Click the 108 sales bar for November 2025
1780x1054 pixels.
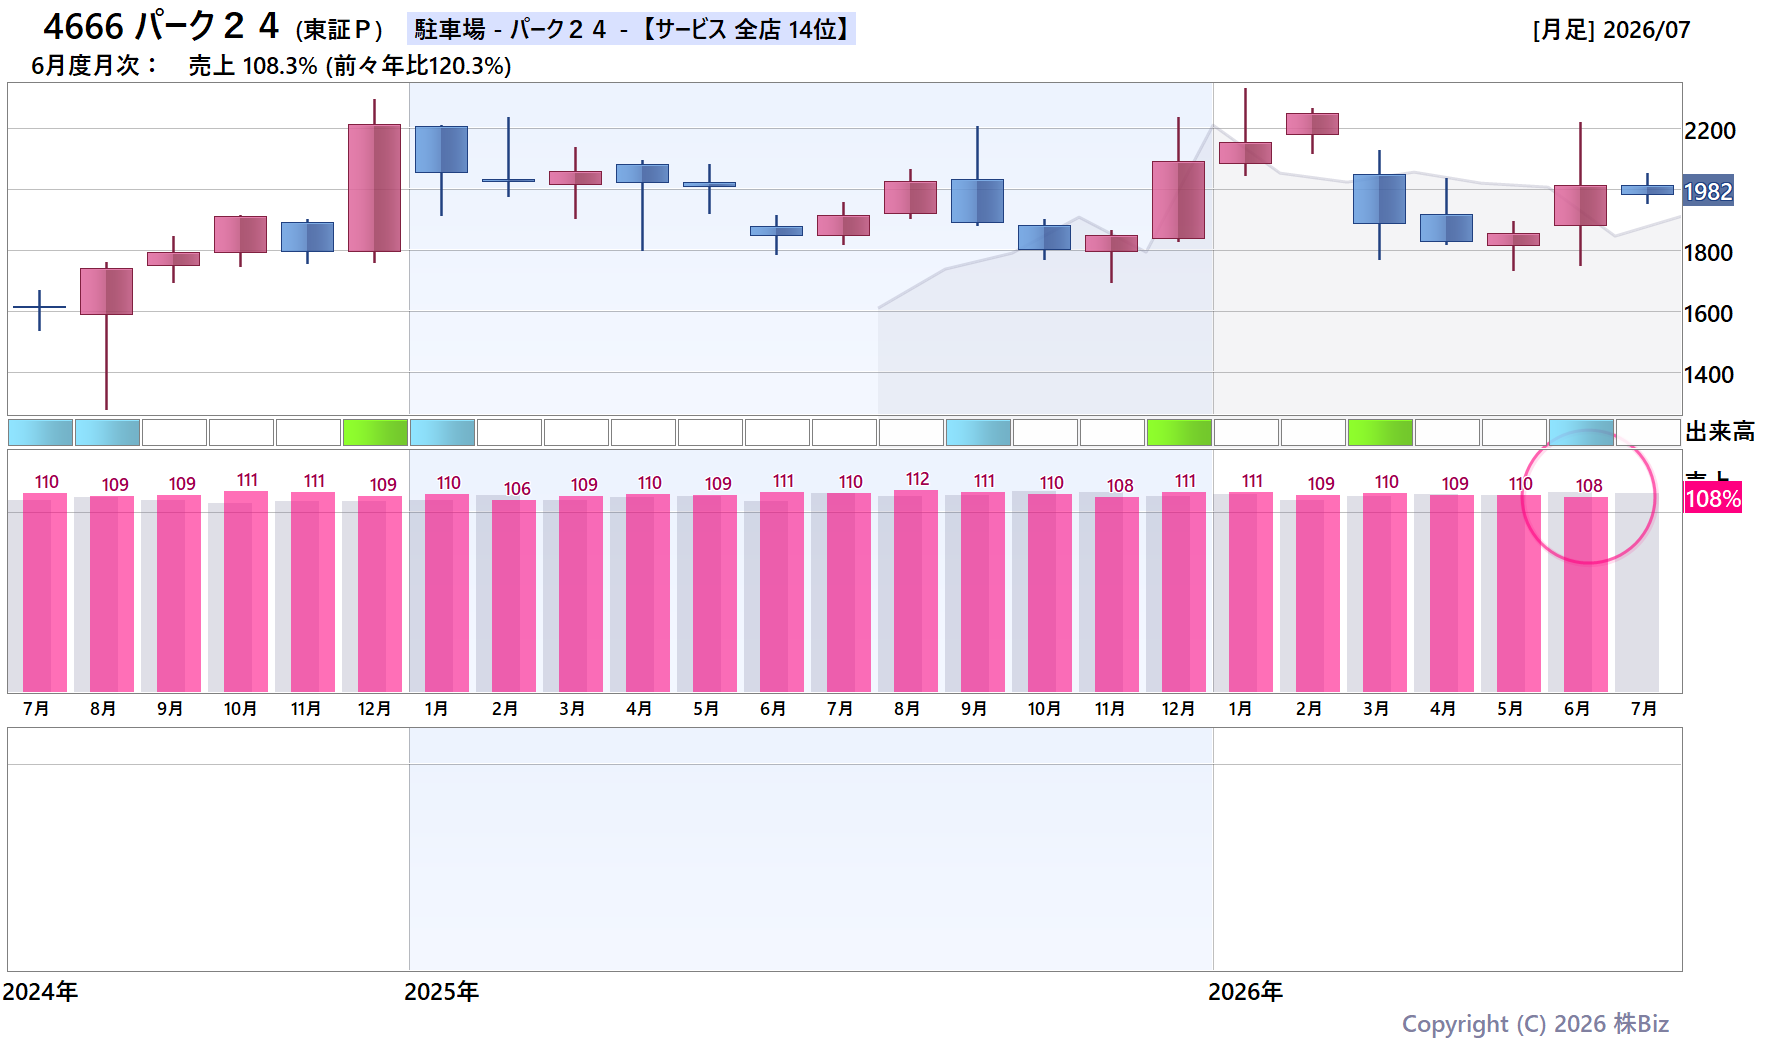tap(1117, 595)
